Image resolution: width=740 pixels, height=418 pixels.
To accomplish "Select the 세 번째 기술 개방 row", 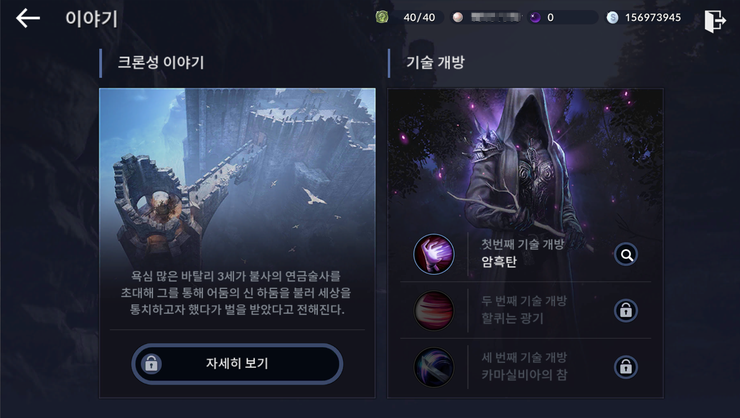I will tap(525, 367).
